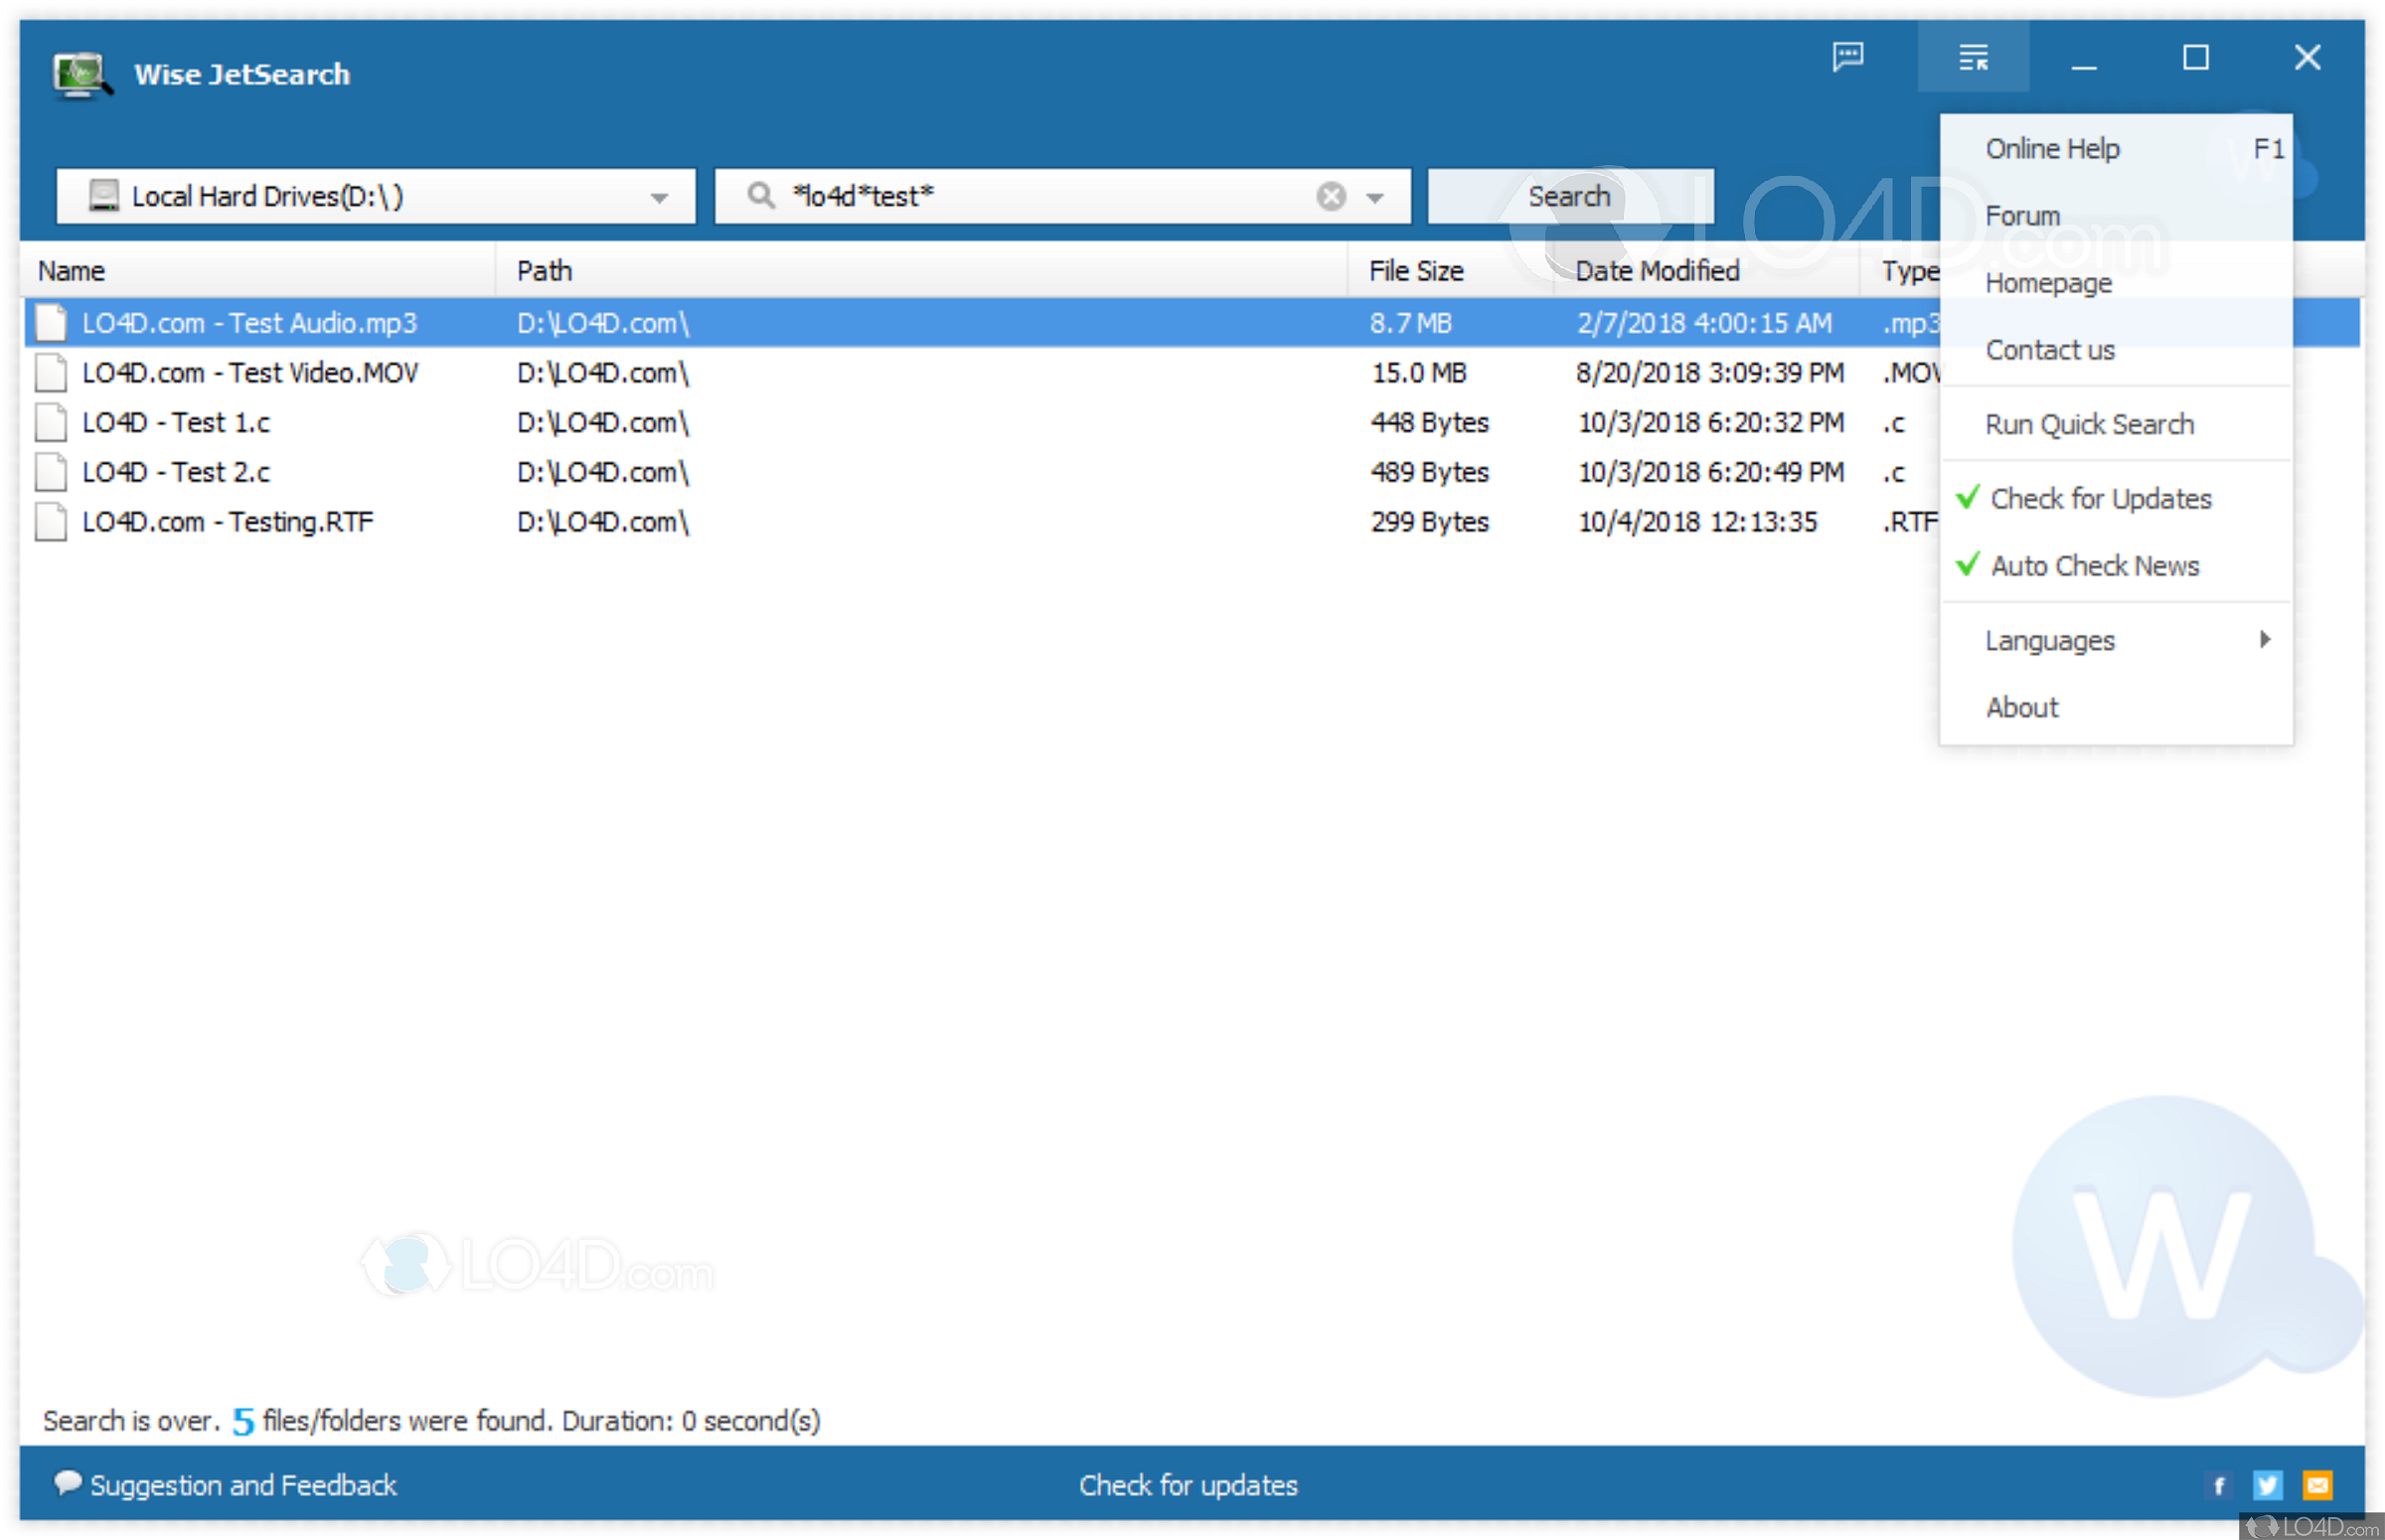Open the About menu entry
The image size is (2385, 1540).
(2021, 707)
